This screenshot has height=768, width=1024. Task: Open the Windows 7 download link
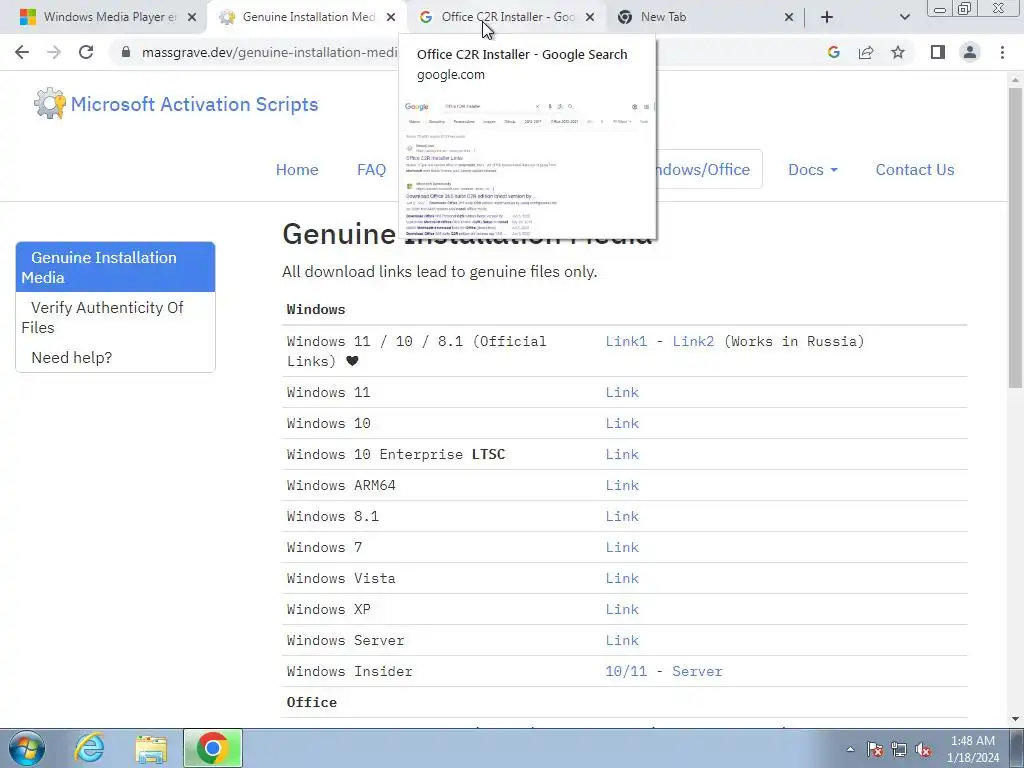coord(622,547)
